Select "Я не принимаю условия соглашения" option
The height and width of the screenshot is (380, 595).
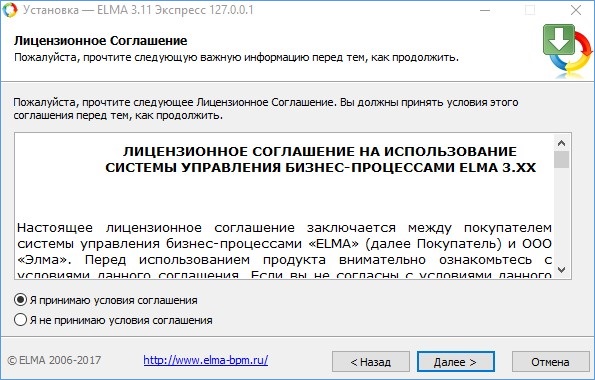click(x=20, y=320)
